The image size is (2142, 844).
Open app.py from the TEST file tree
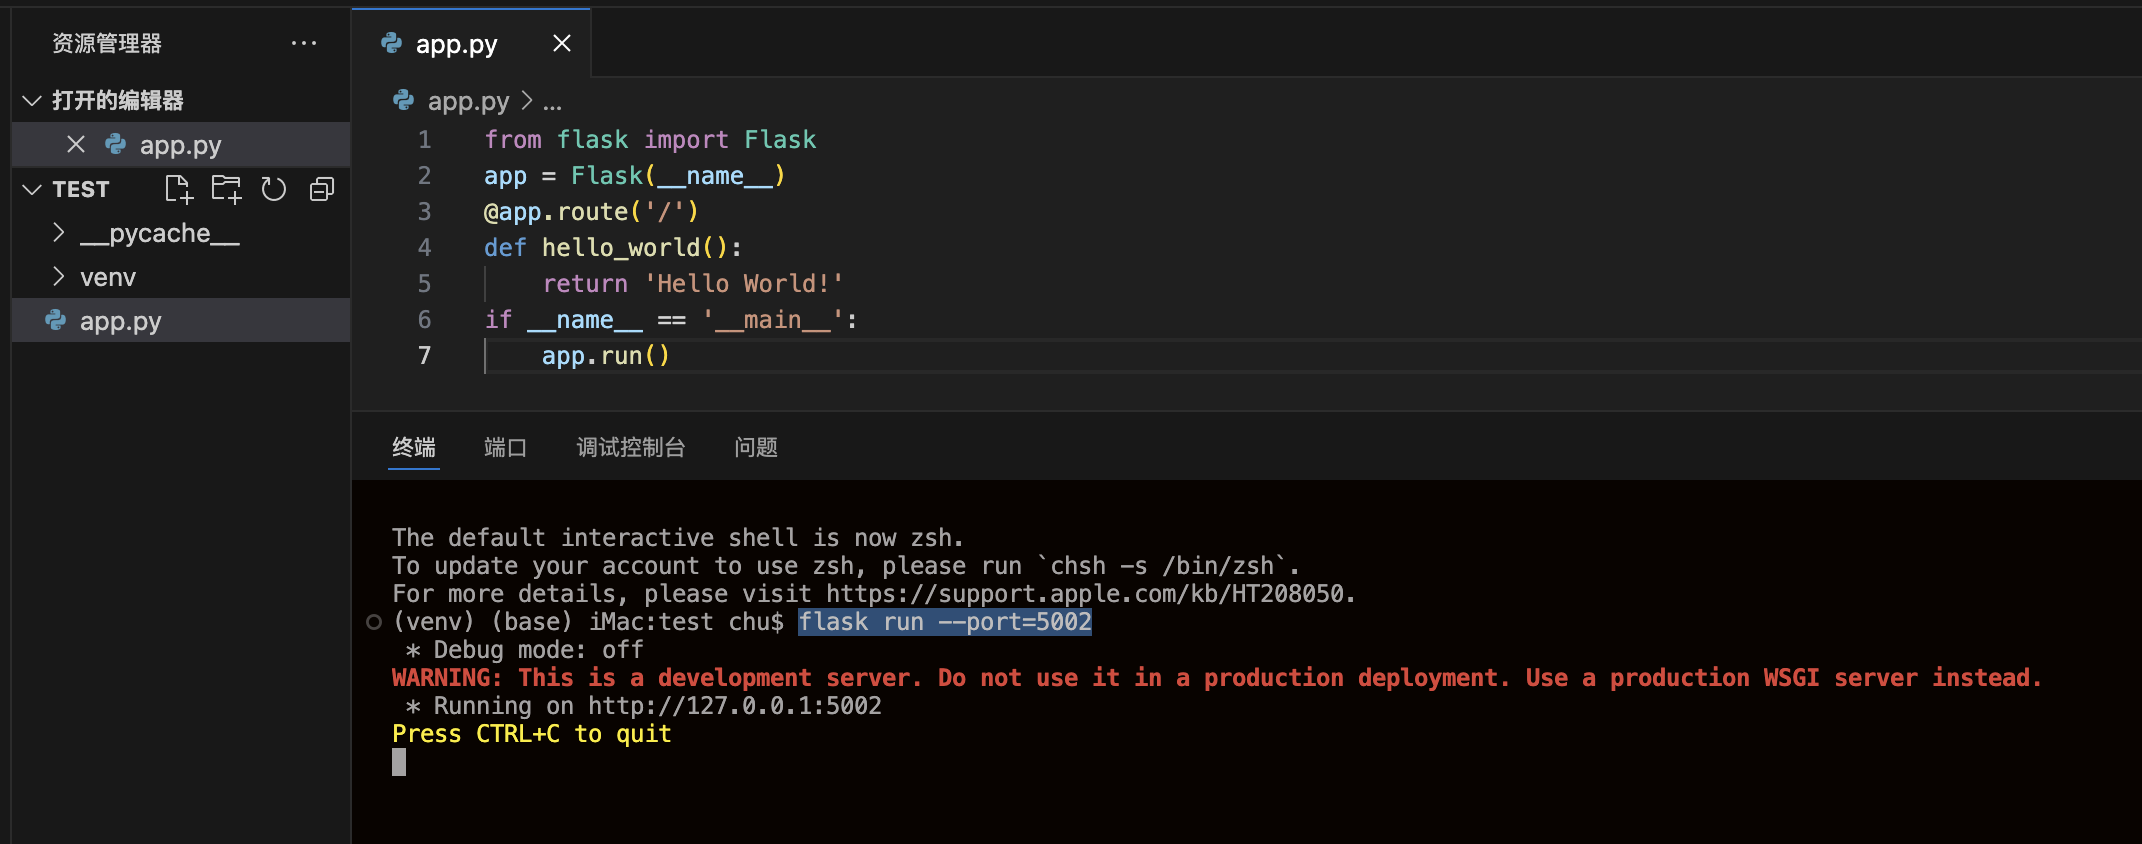coord(120,321)
